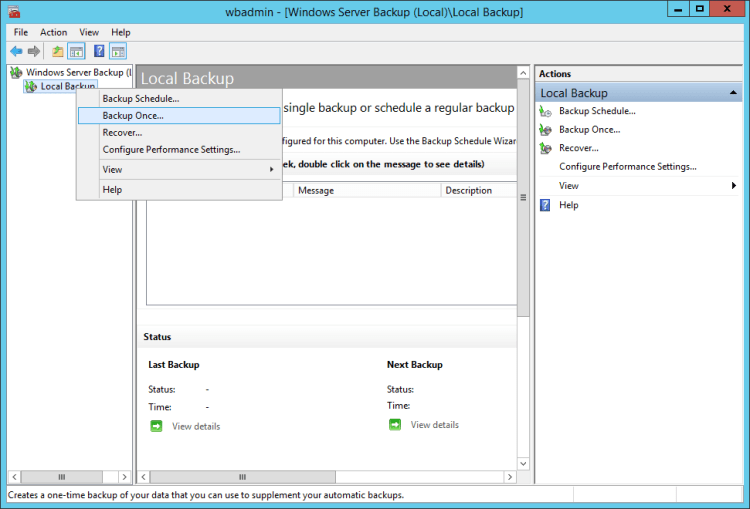Toggle the Show/Hide Action Pane icon
The image size is (750, 509).
click(x=118, y=51)
